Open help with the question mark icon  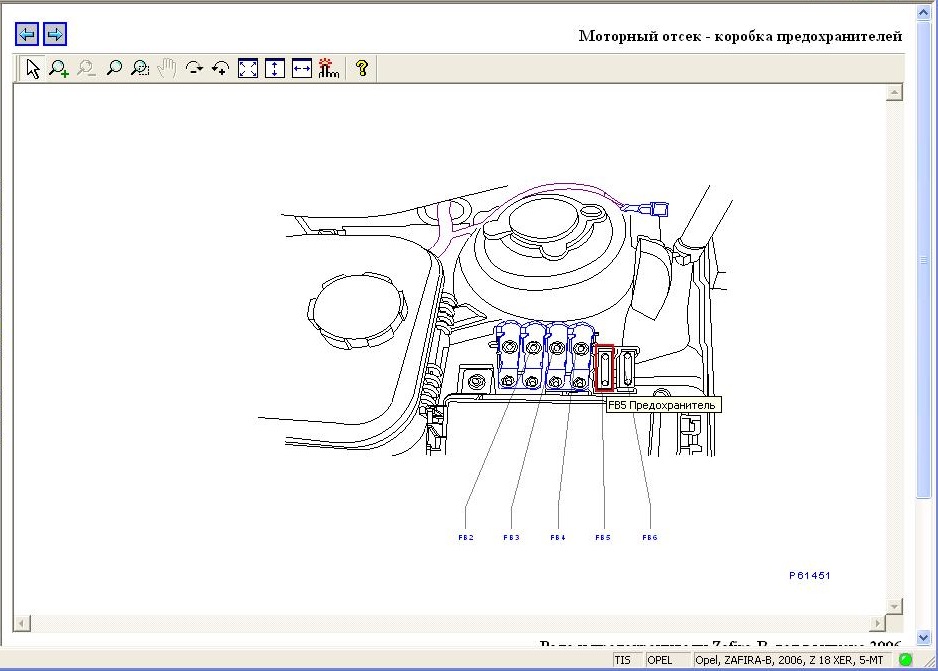pyautogui.click(x=362, y=68)
